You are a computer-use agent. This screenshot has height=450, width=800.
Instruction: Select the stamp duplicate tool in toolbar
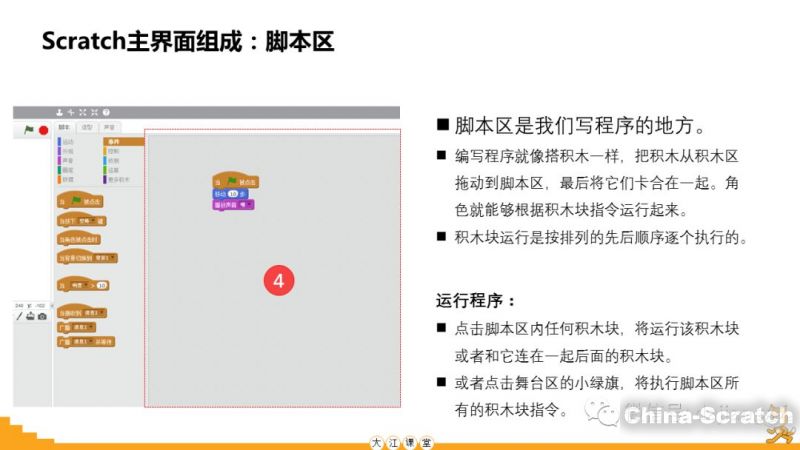tap(59, 112)
